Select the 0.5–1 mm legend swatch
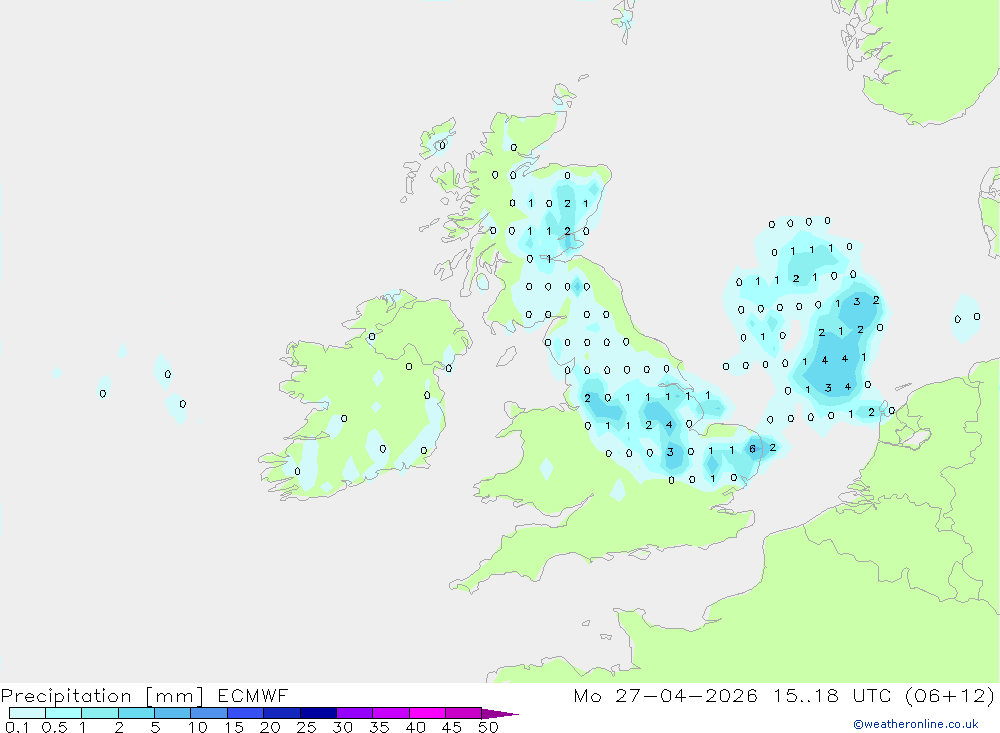The width and height of the screenshot is (1000, 733). 63,713
